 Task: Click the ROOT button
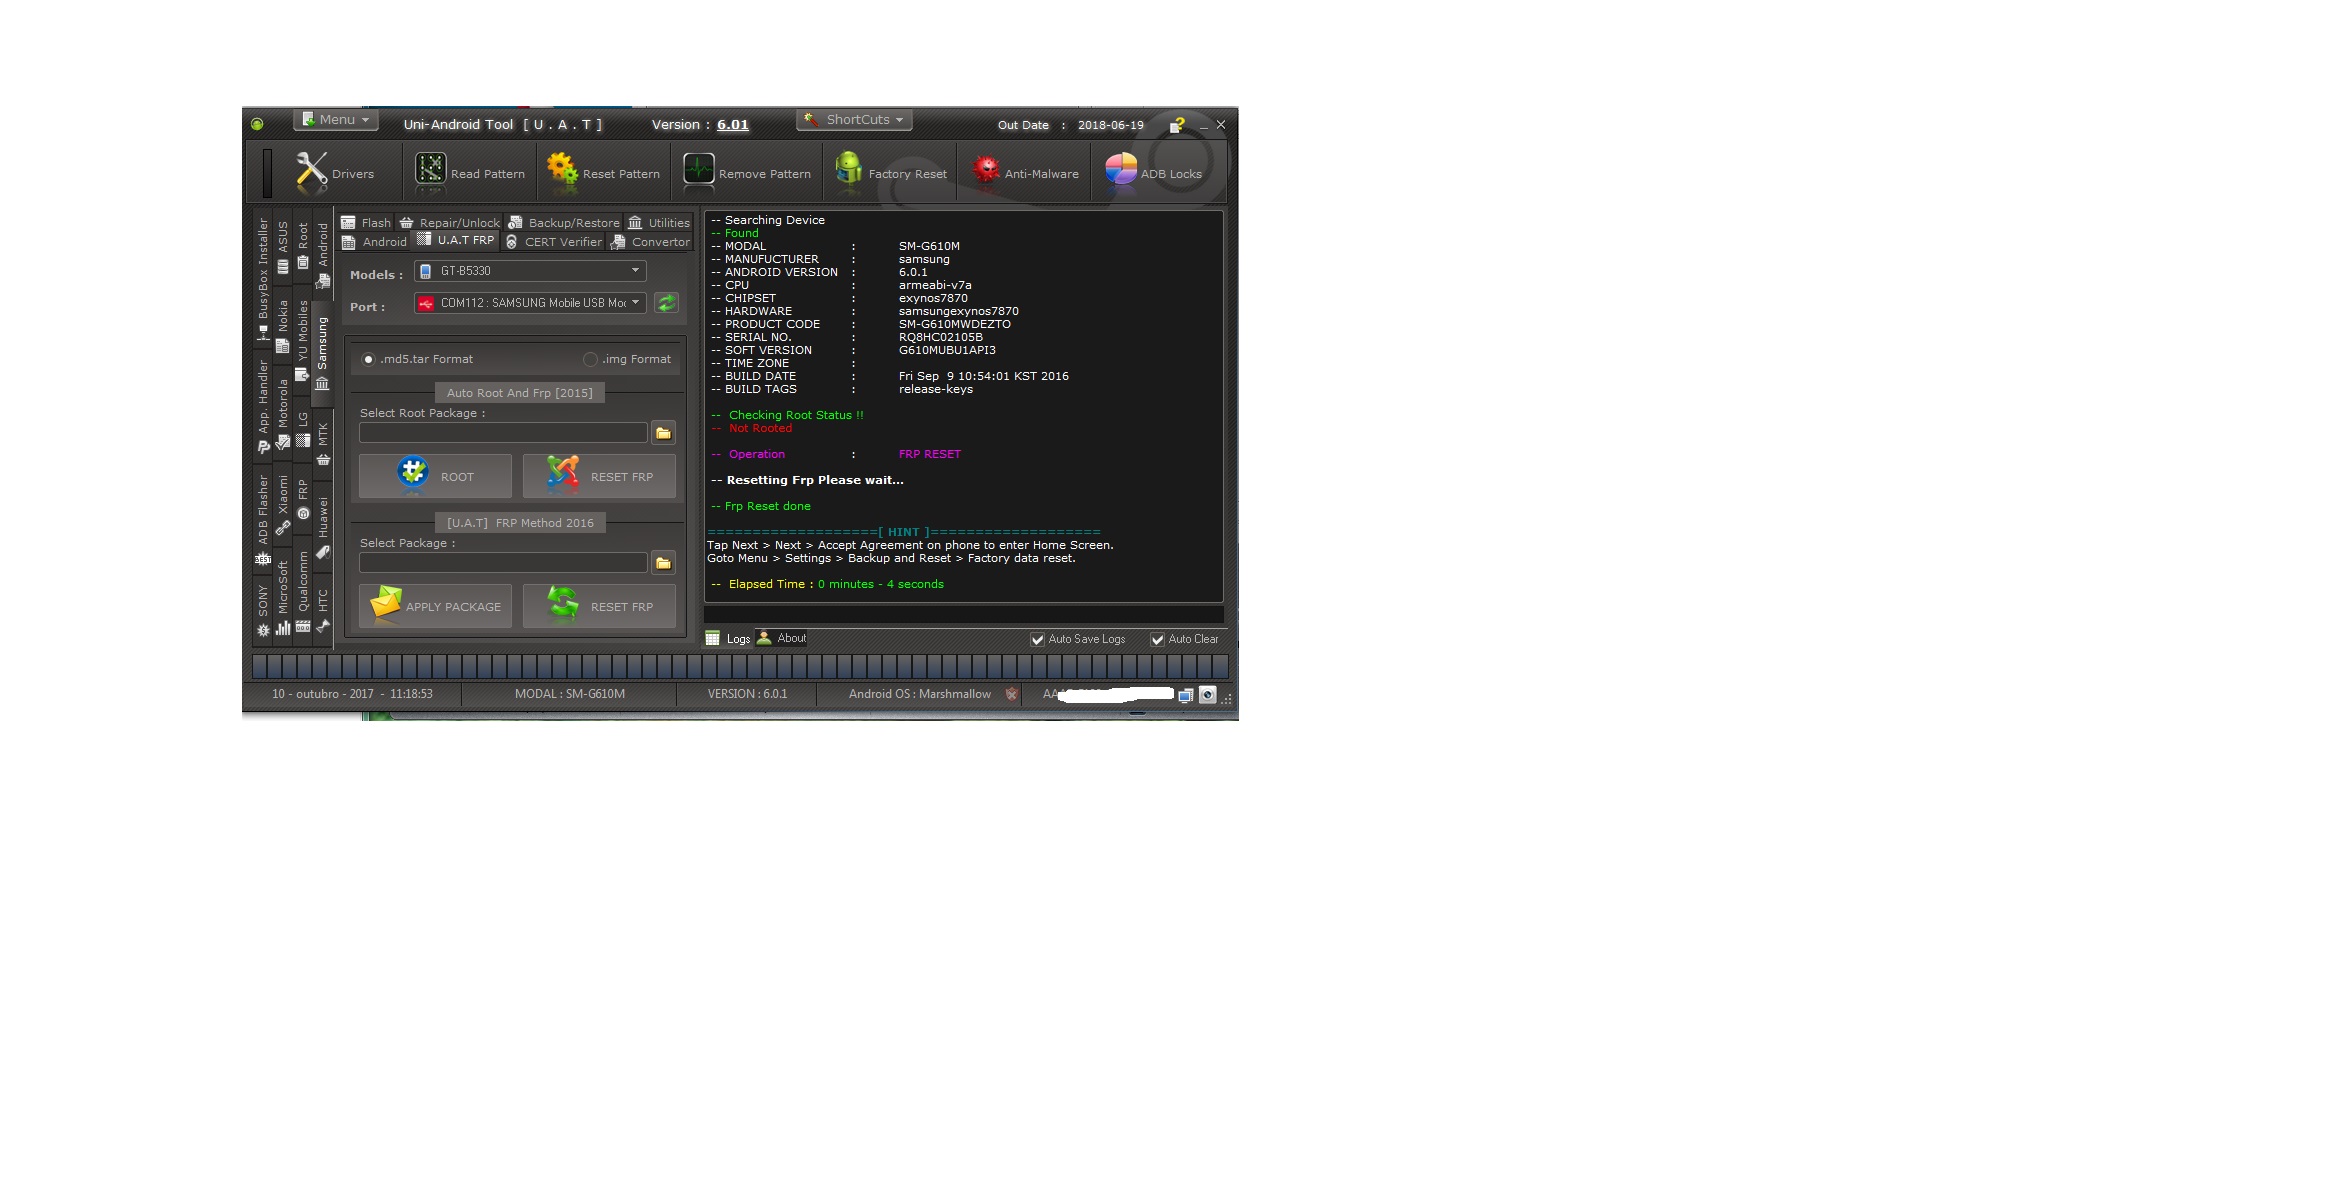pos(435,476)
